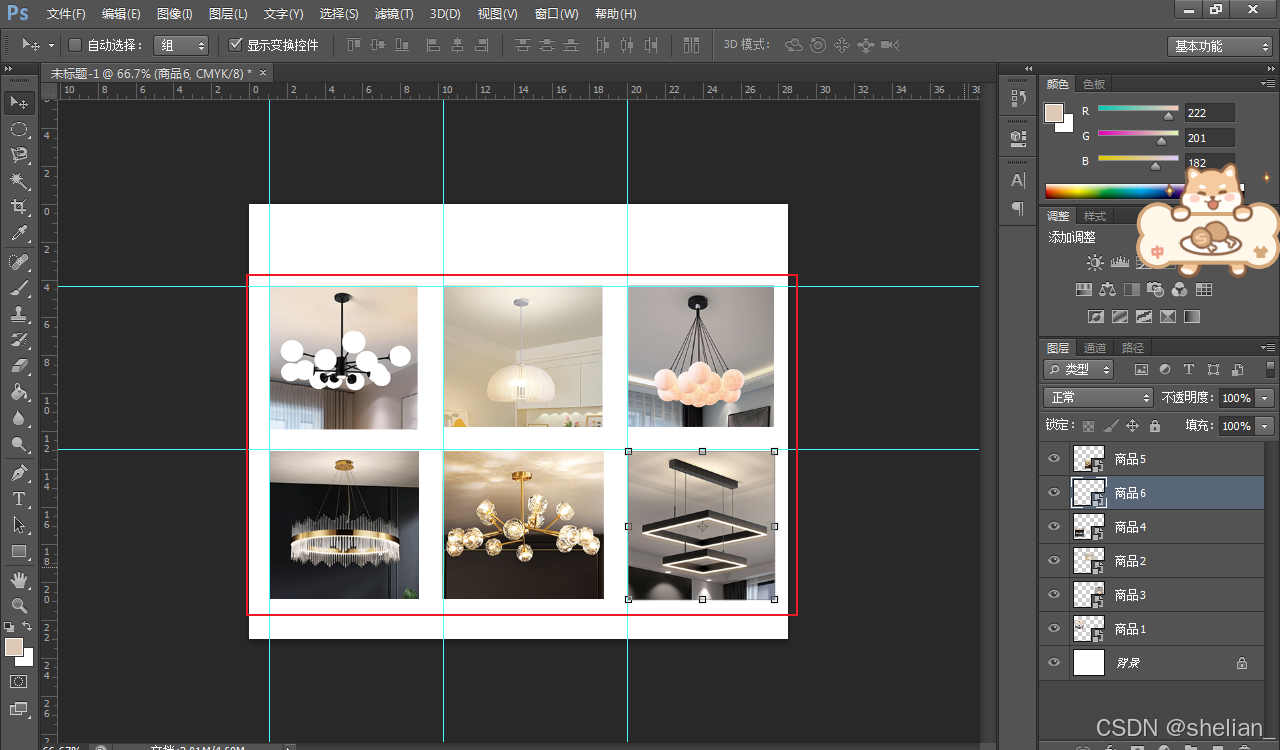This screenshot has height=750, width=1280.
Task: Open the layer filter 类型 dropdown
Action: 1079,369
